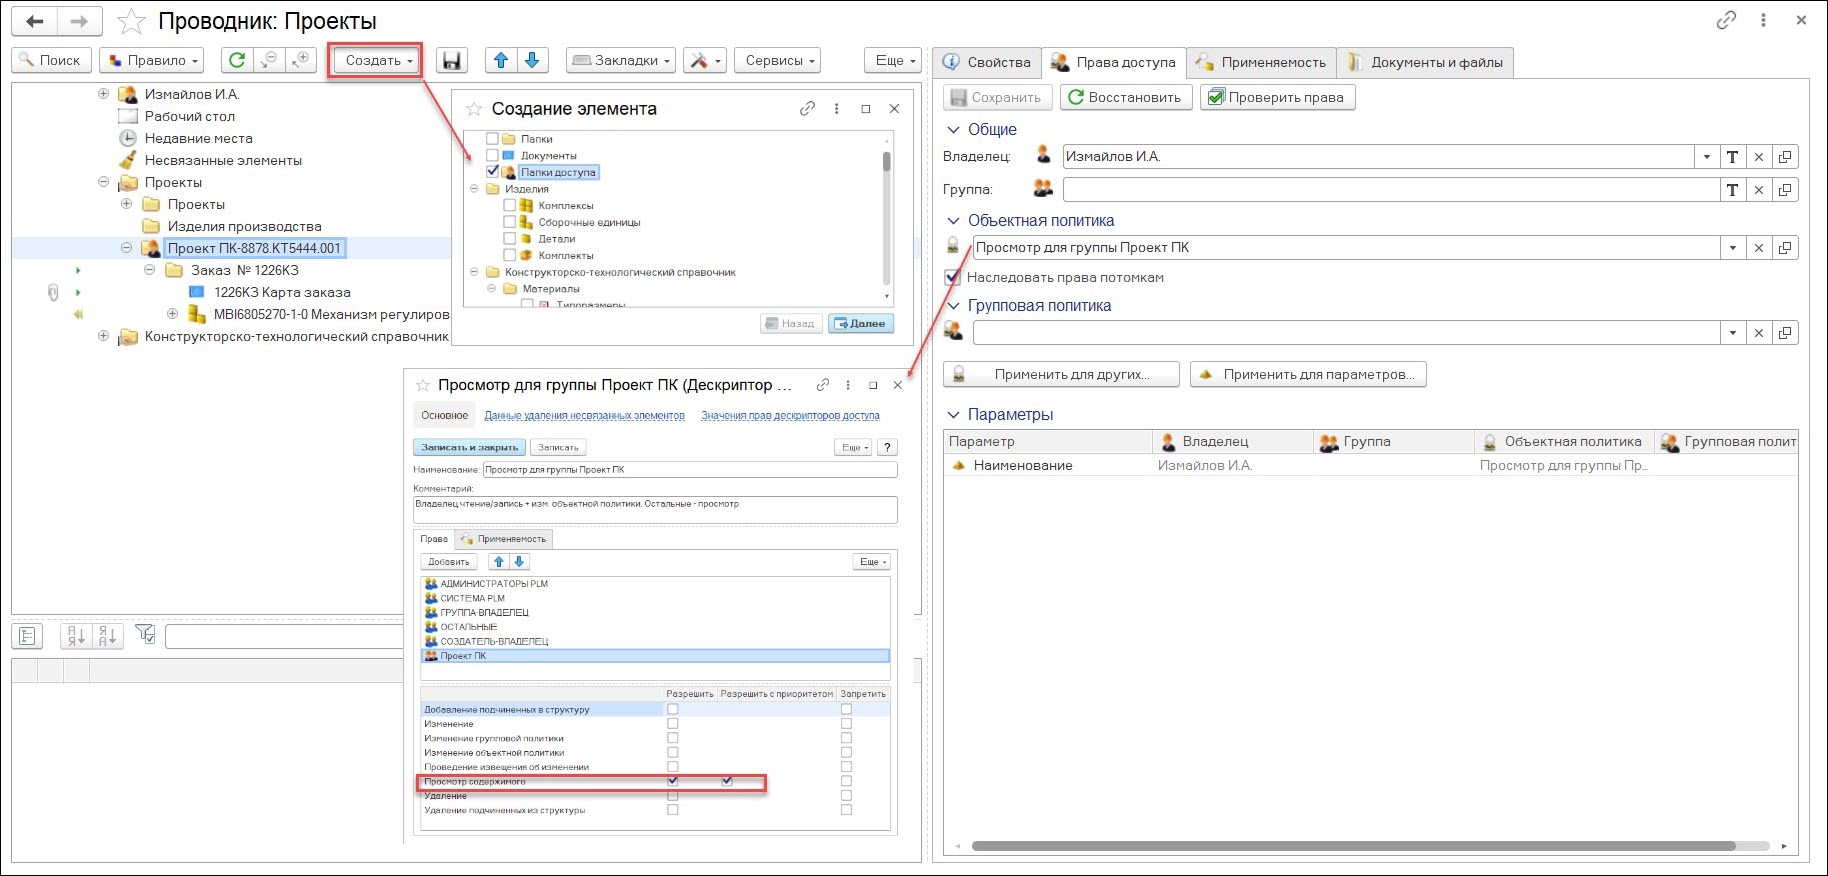Toggle the Папки checkbox
The width and height of the screenshot is (1828, 876).
492,139
